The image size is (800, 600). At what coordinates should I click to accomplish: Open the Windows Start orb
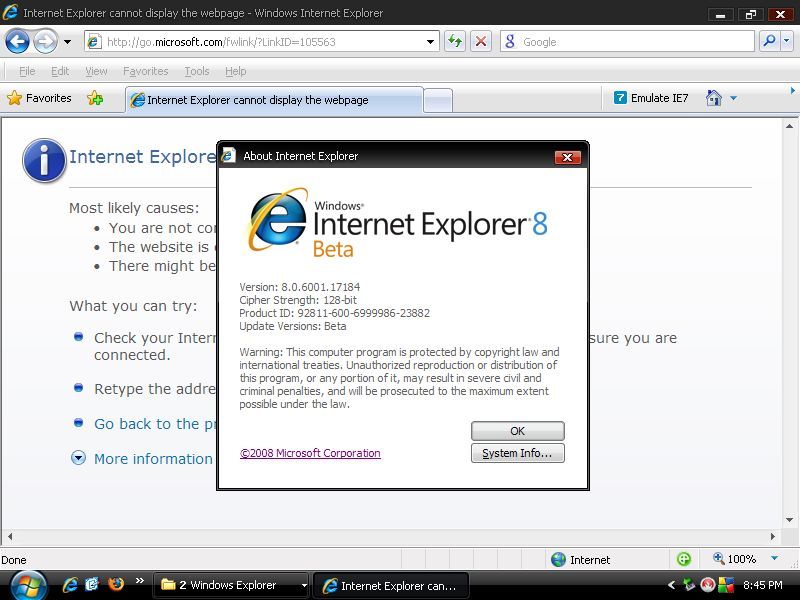(x=27, y=584)
